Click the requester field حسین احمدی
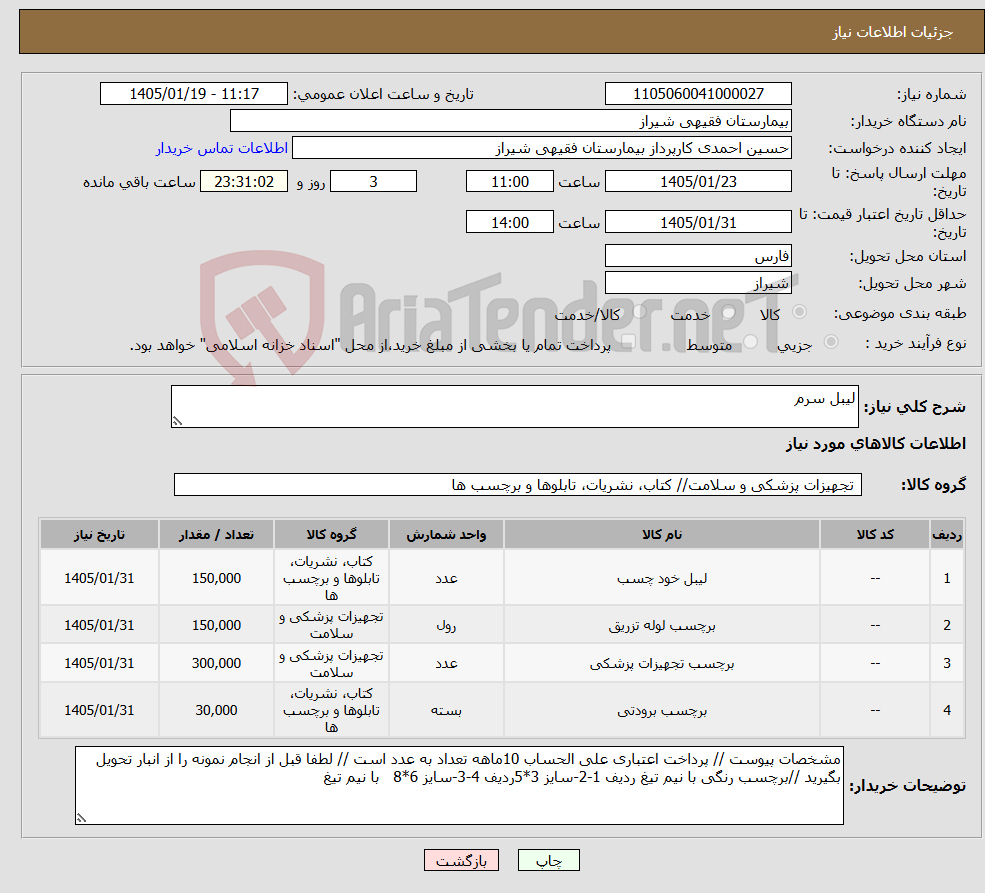Image resolution: width=985 pixels, height=893 pixels. (541, 148)
